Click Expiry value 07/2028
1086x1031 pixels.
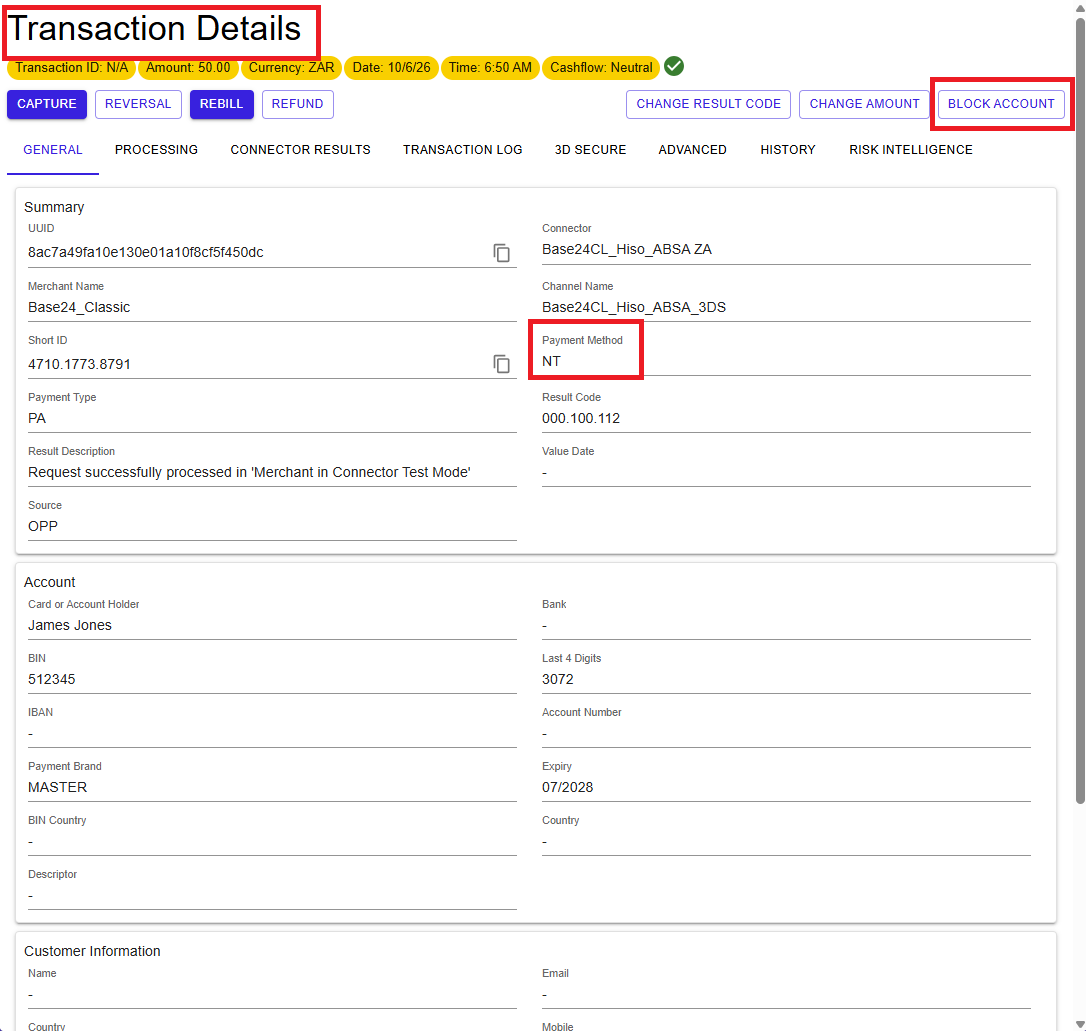click(567, 787)
